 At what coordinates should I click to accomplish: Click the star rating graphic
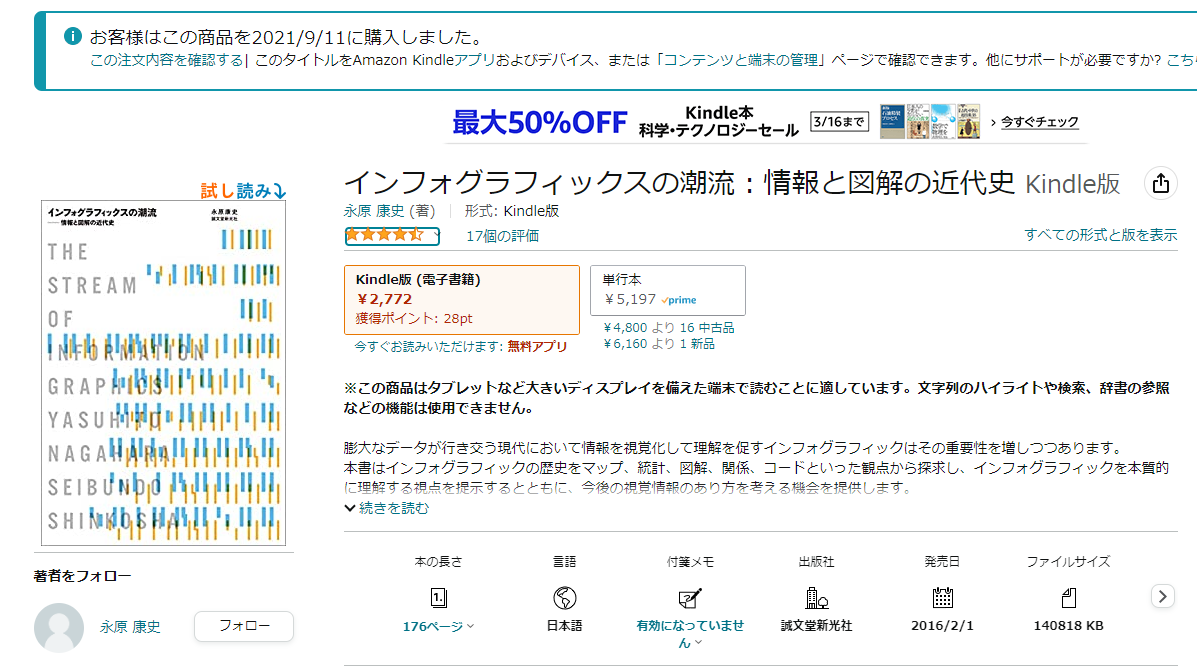click(392, 236)
